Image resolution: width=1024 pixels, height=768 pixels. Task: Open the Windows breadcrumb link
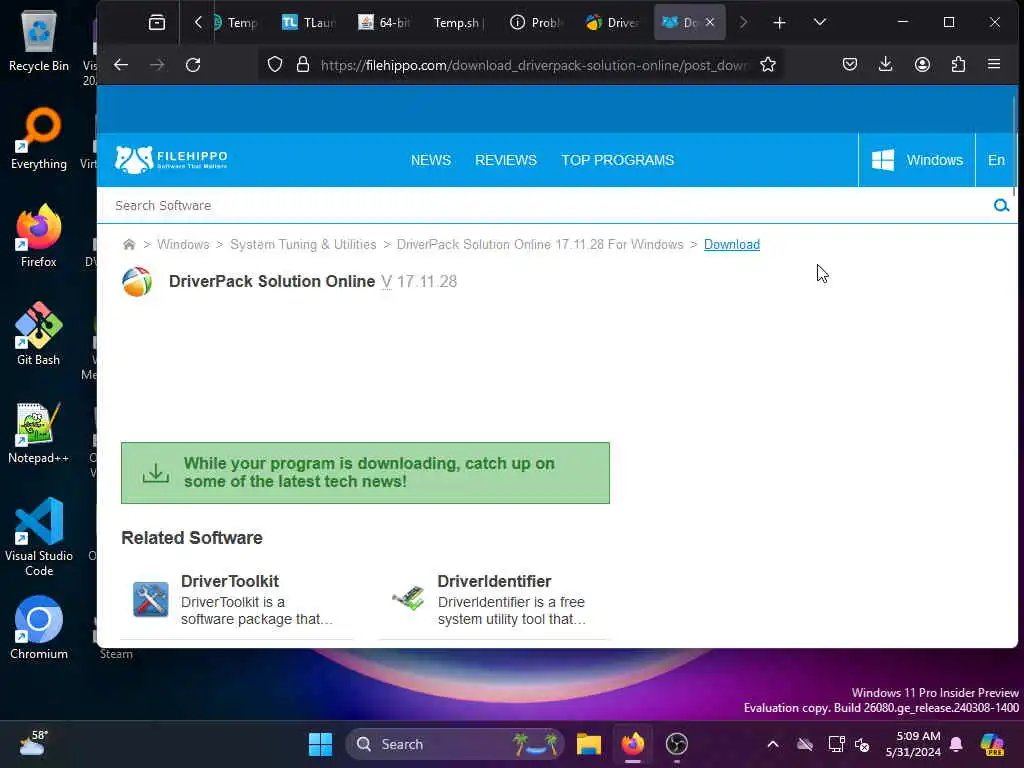(x=183, y=244)
